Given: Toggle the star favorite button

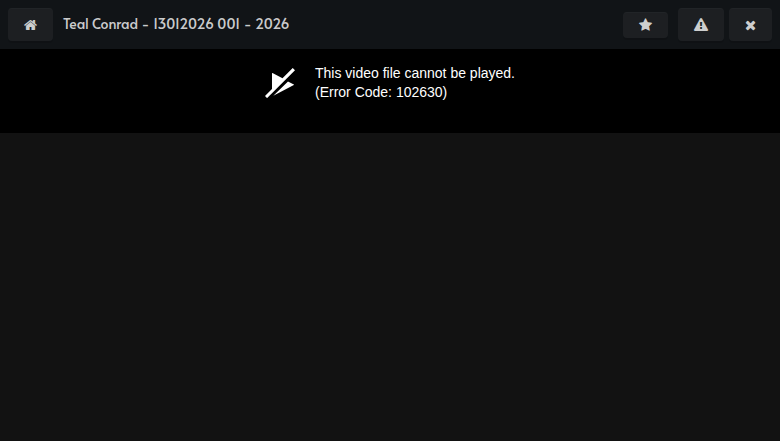Looking at the screenshot, I should click(645, 25).
